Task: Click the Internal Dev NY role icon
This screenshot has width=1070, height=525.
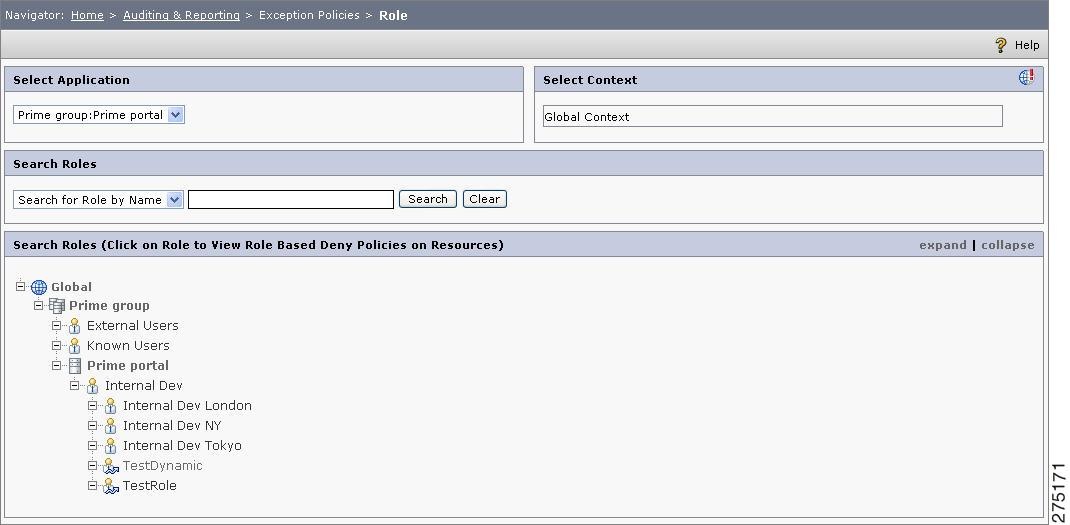Action: pyautogui.click(x=111, y=426)
